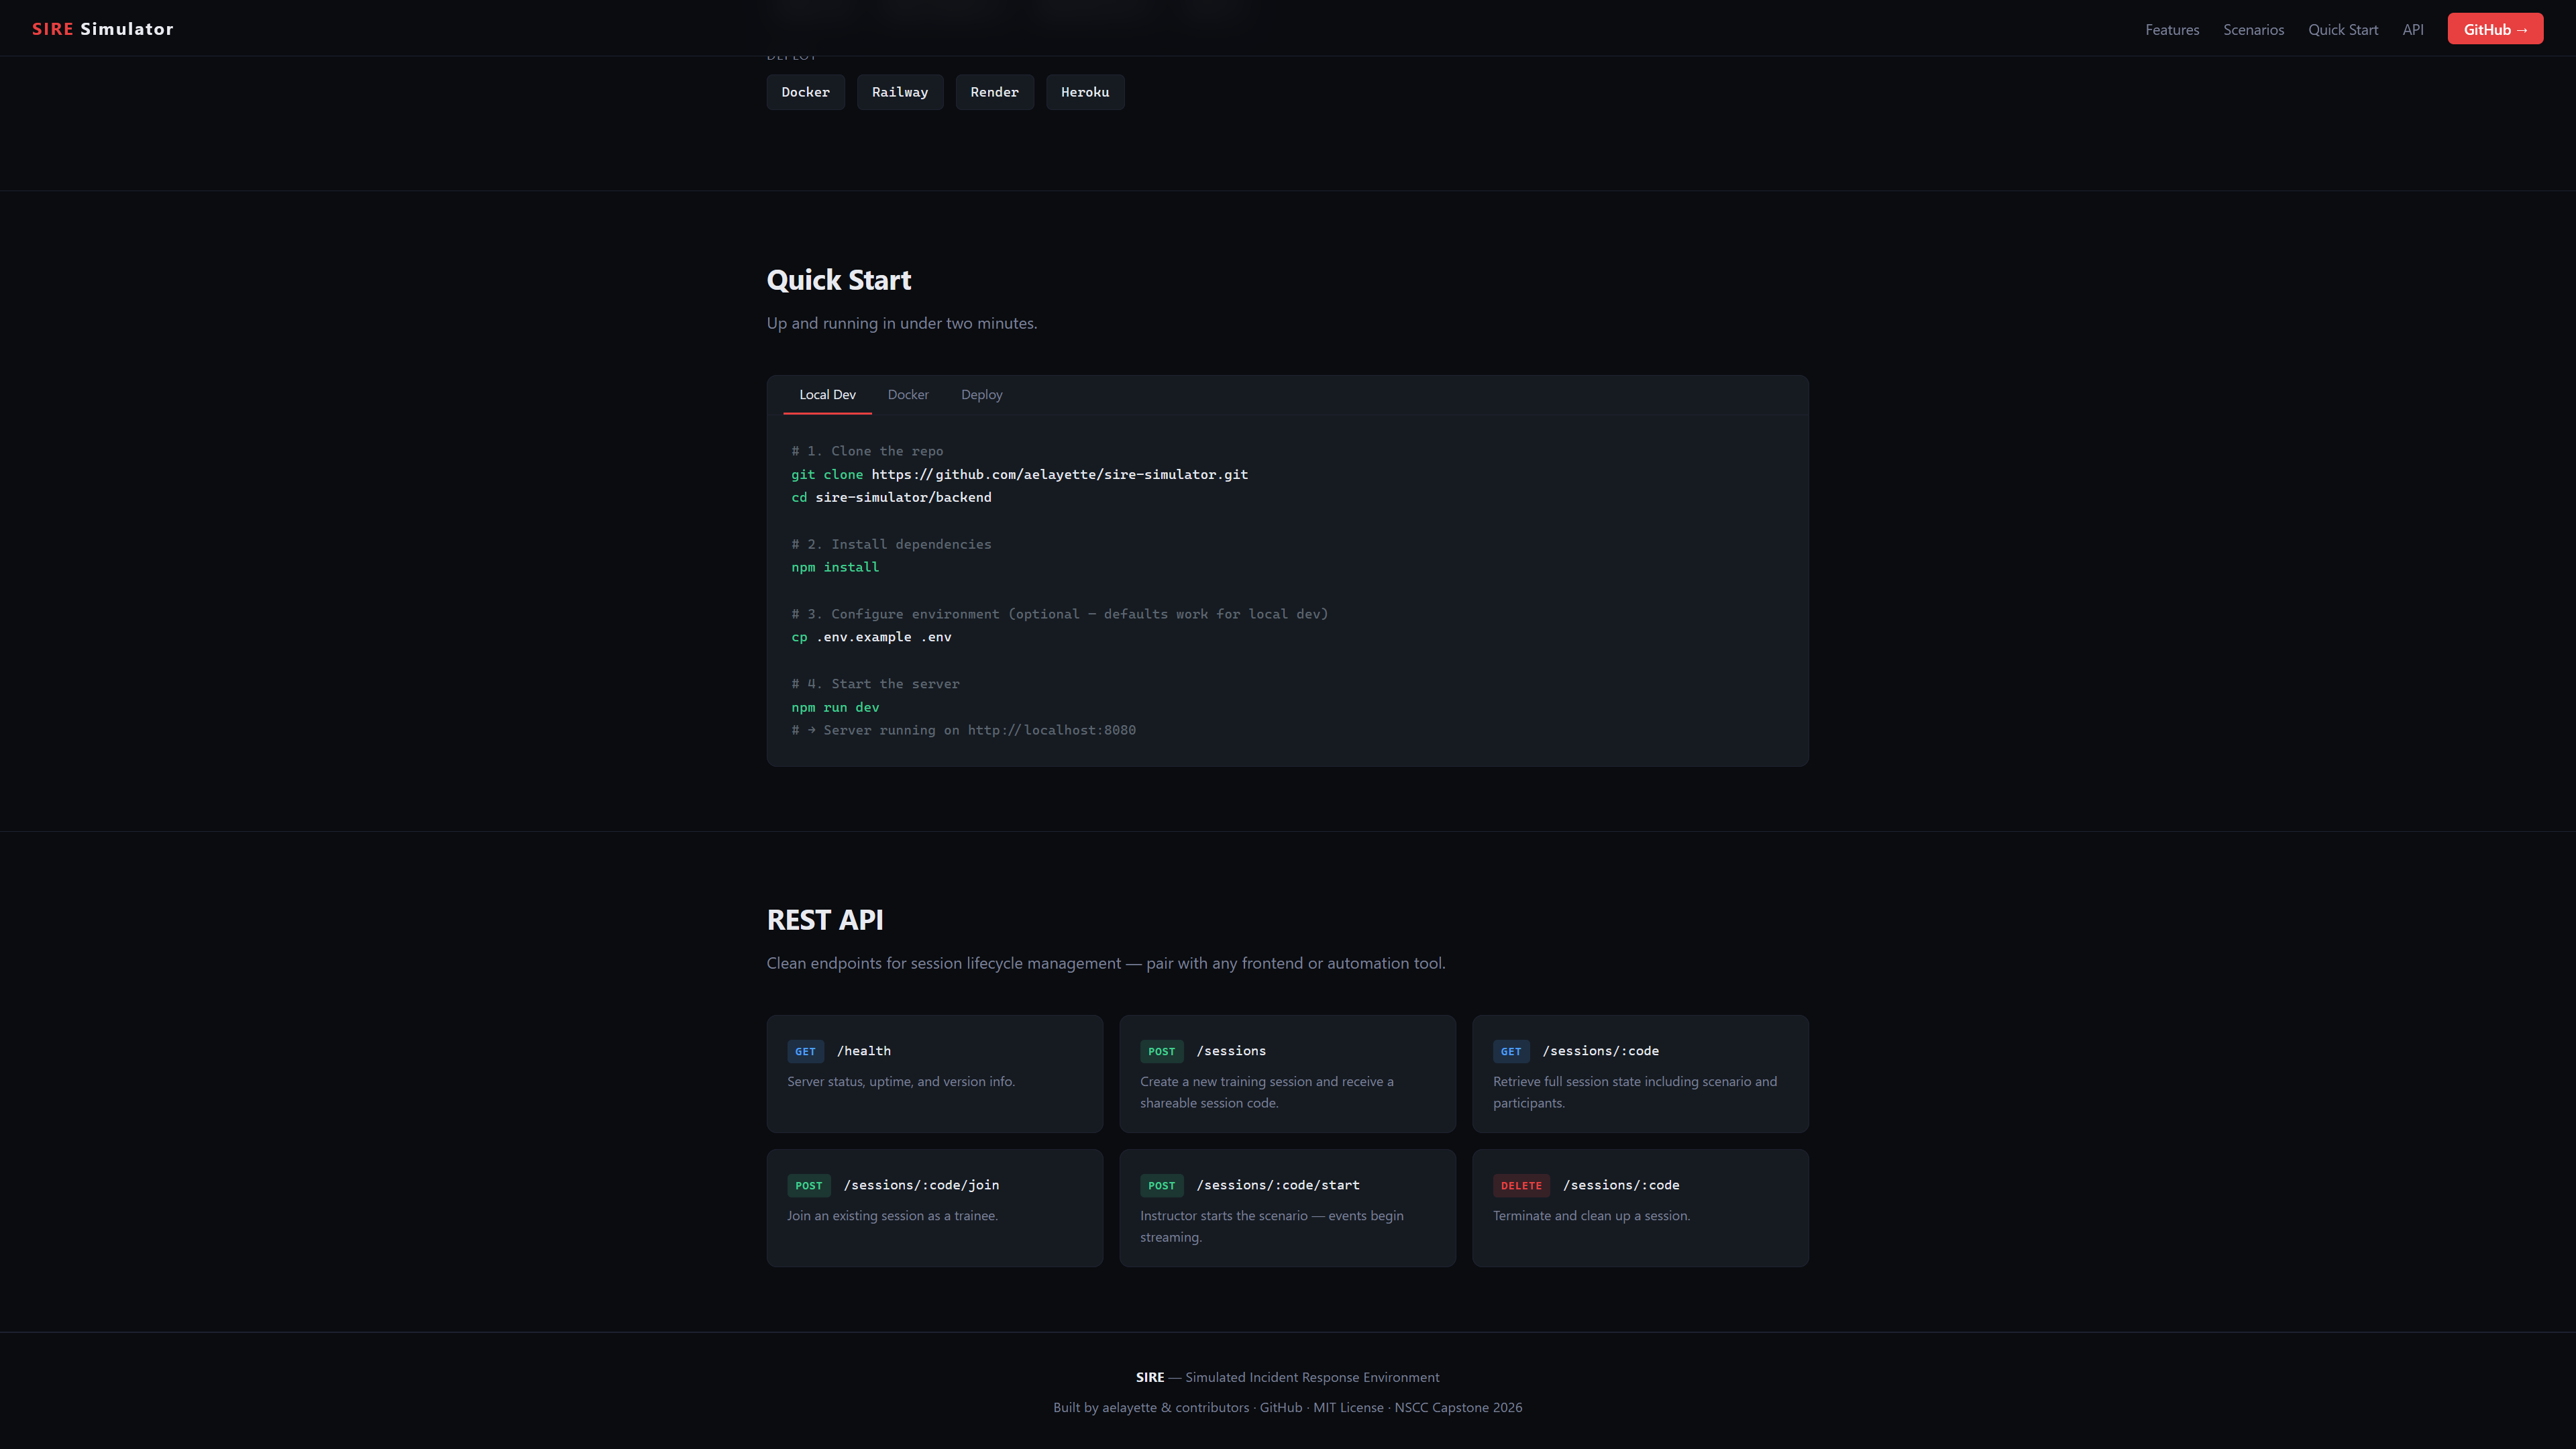Click the GitHub arrow button in header
The width and height of the screenshot is (2576, 1449).
coord(2495,28)
